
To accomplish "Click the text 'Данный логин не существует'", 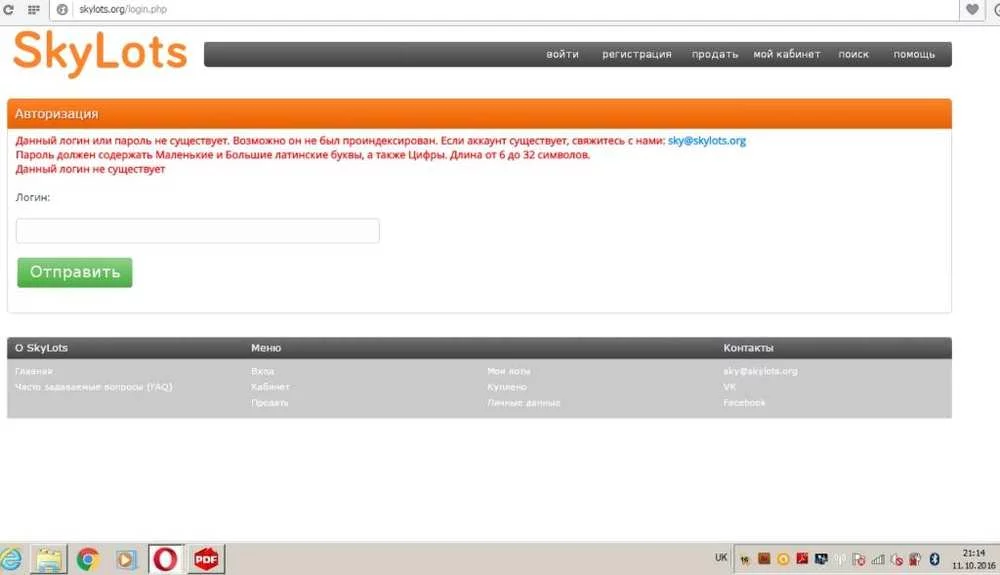I will (90, 170).
